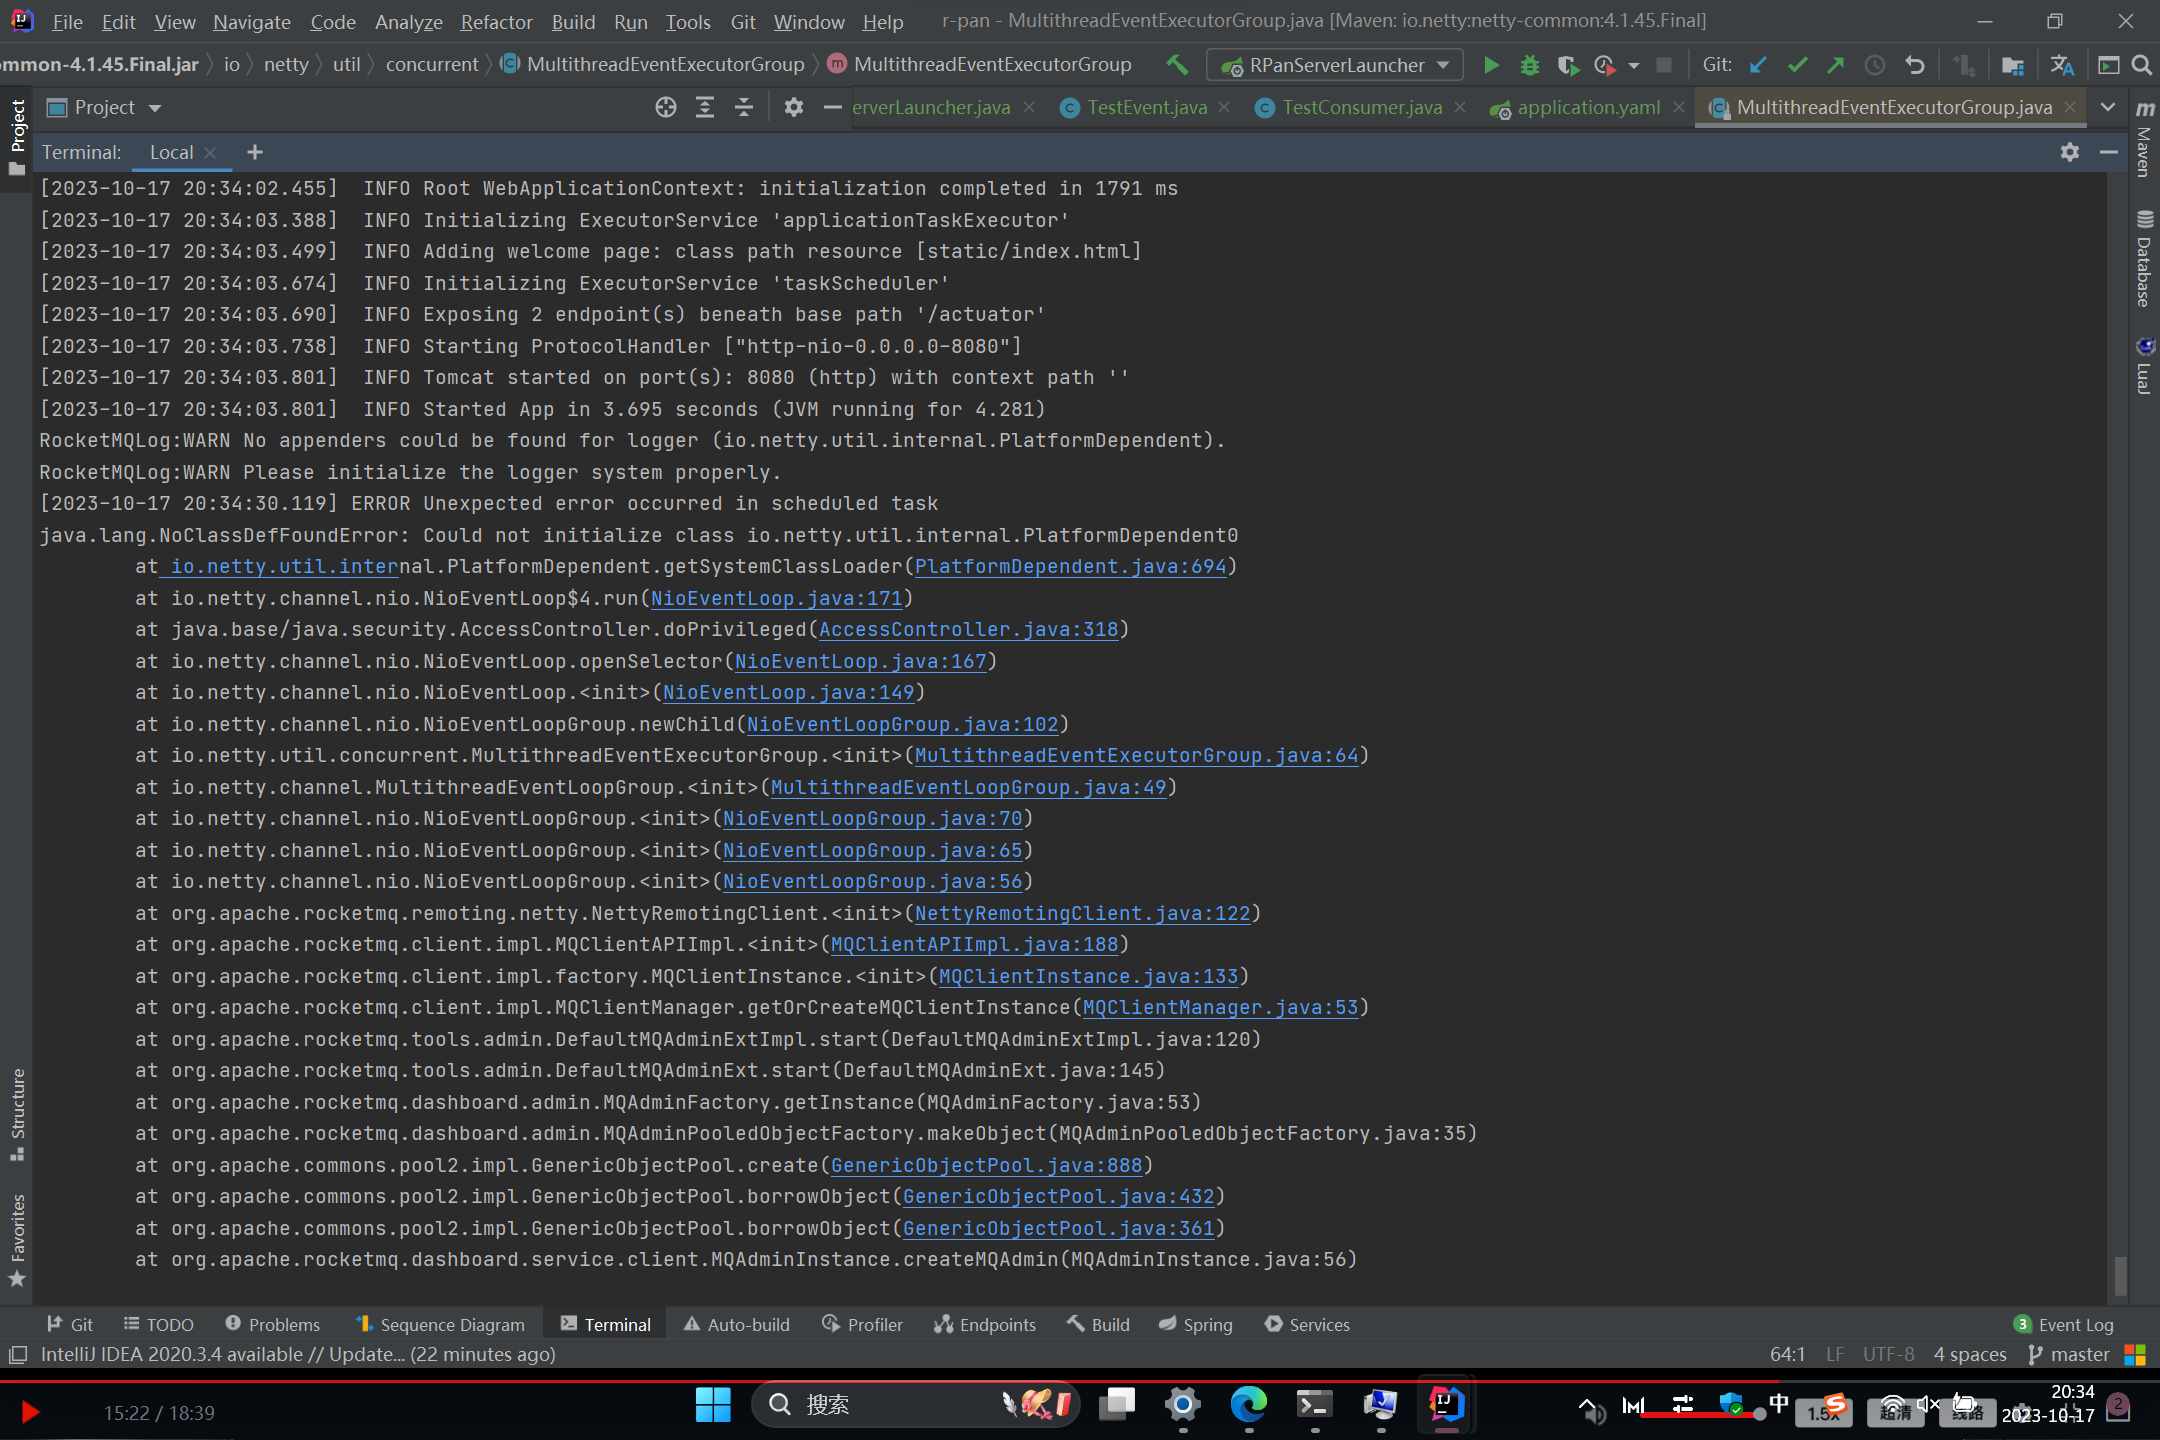Click locate file crosshair in Project panel
The width and height of the screenshot is (2160, 1440).
tap(665, 107)
